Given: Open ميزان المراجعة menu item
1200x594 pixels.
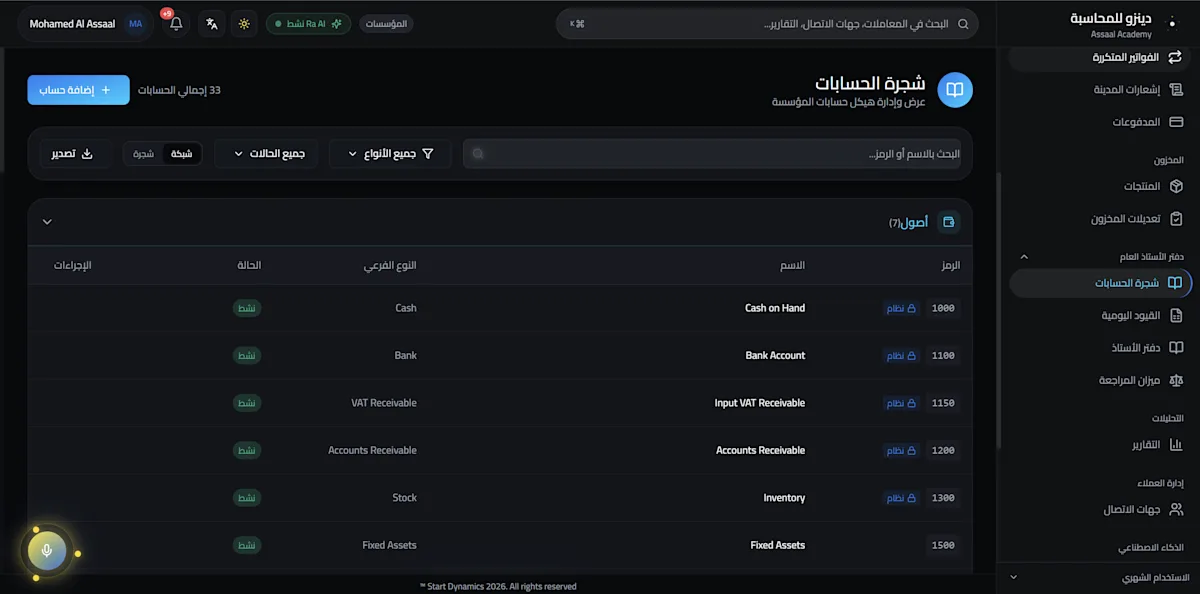Looking at the screenshot, I should (x=1100, y=380).
